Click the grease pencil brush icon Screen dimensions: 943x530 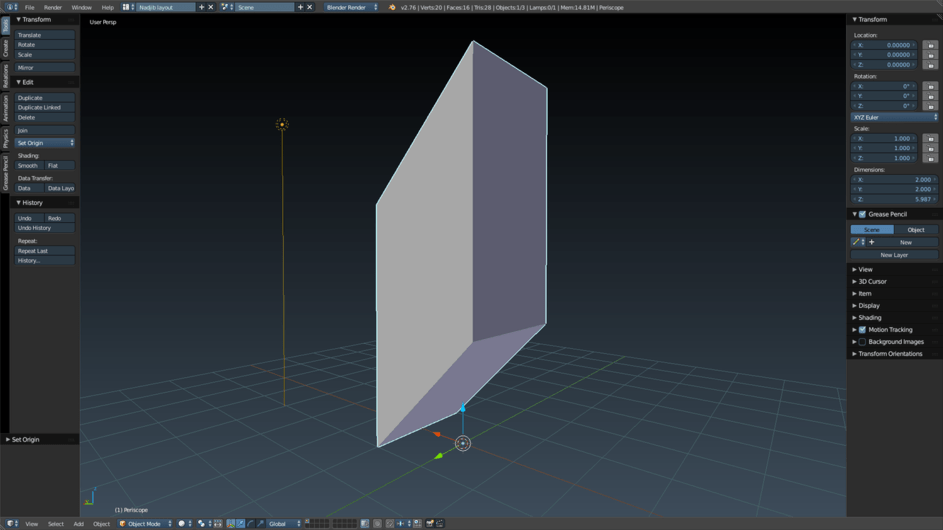point(856,242)
